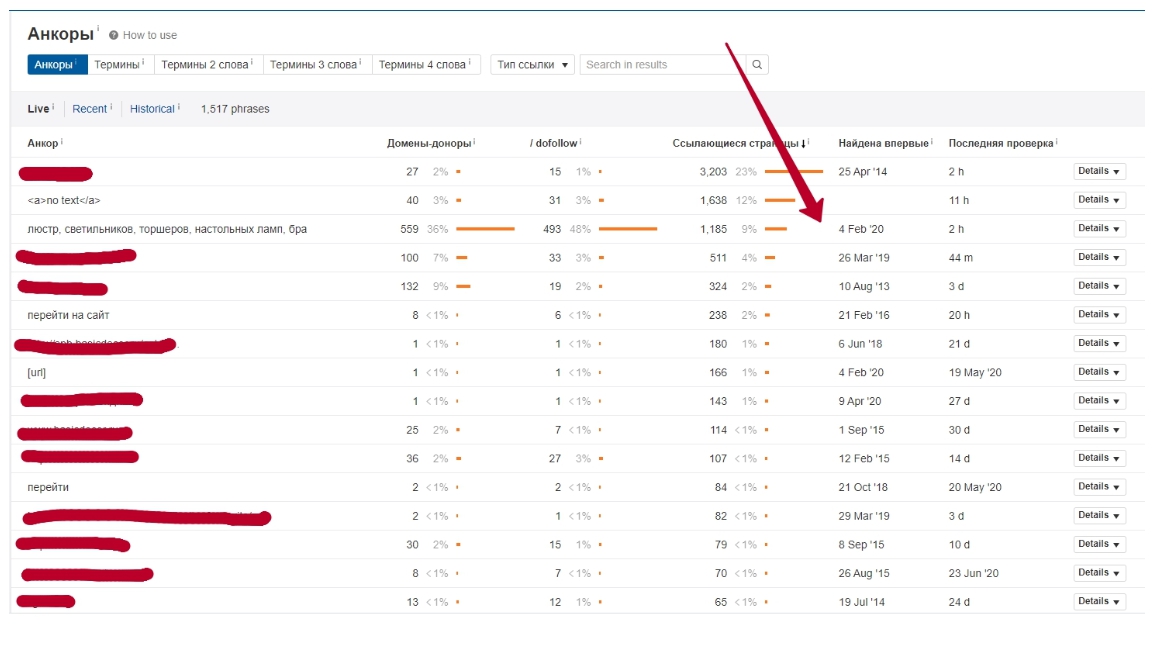Open Details for the [url] anchor row
The height and width of the screenshot is (655, 1152).
click(1099, 372)
